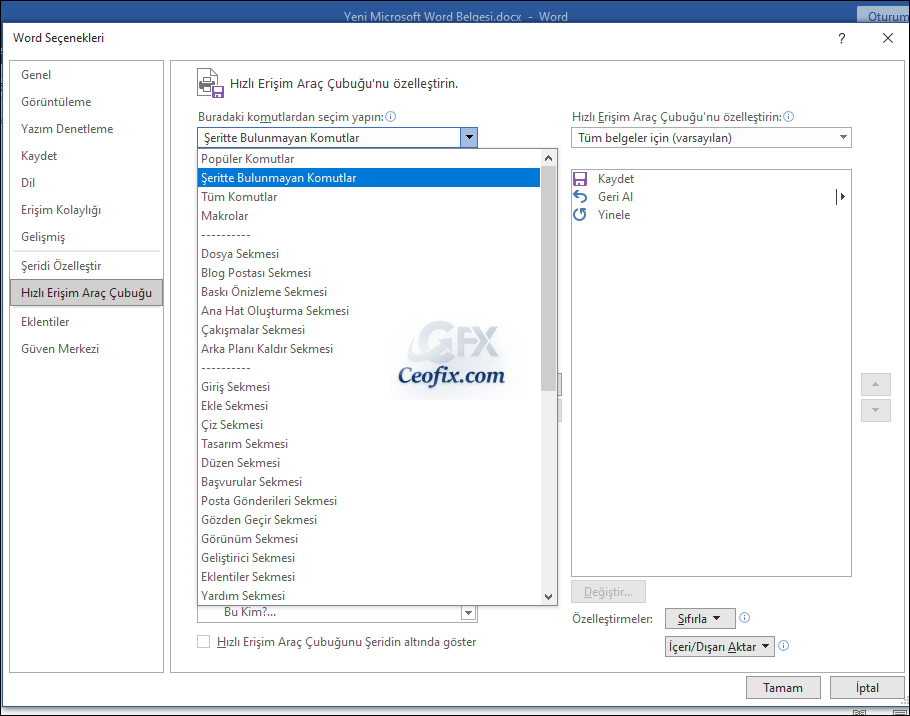This screenshot has height=716, width=910.
Task: Select Başvurular Sekmesi entry
Action: click(x=369, y=482)
